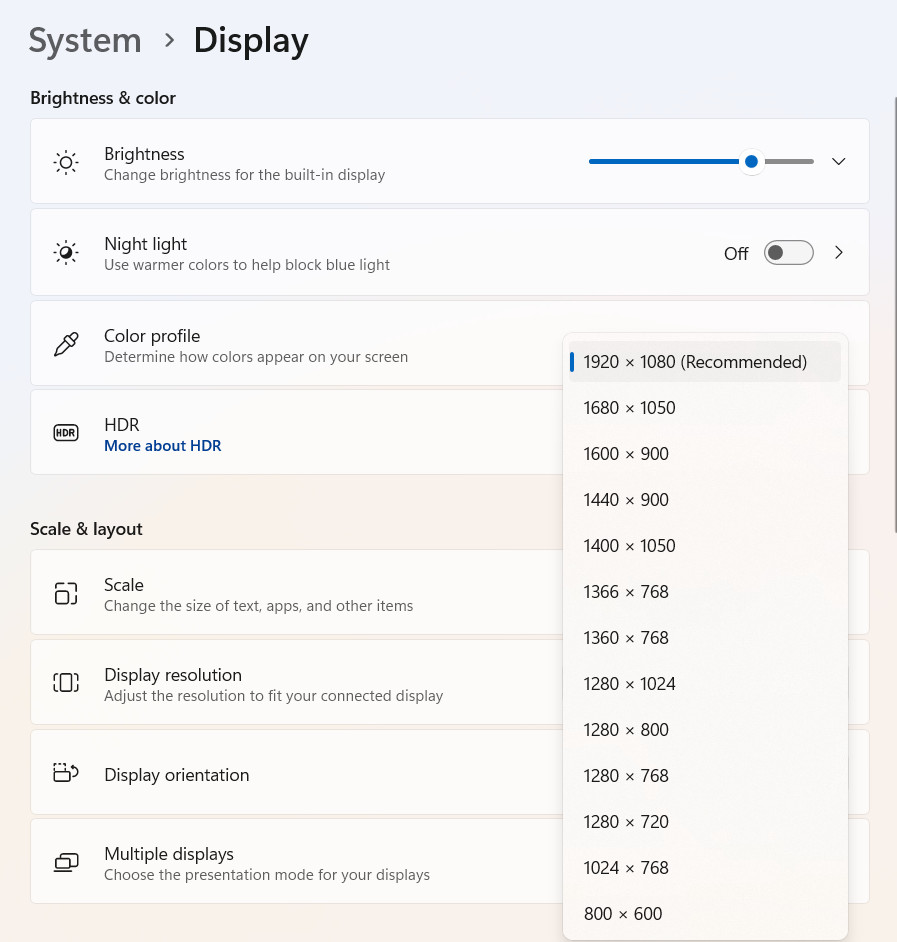Open the More about HDR link

(x=163, y=446)
